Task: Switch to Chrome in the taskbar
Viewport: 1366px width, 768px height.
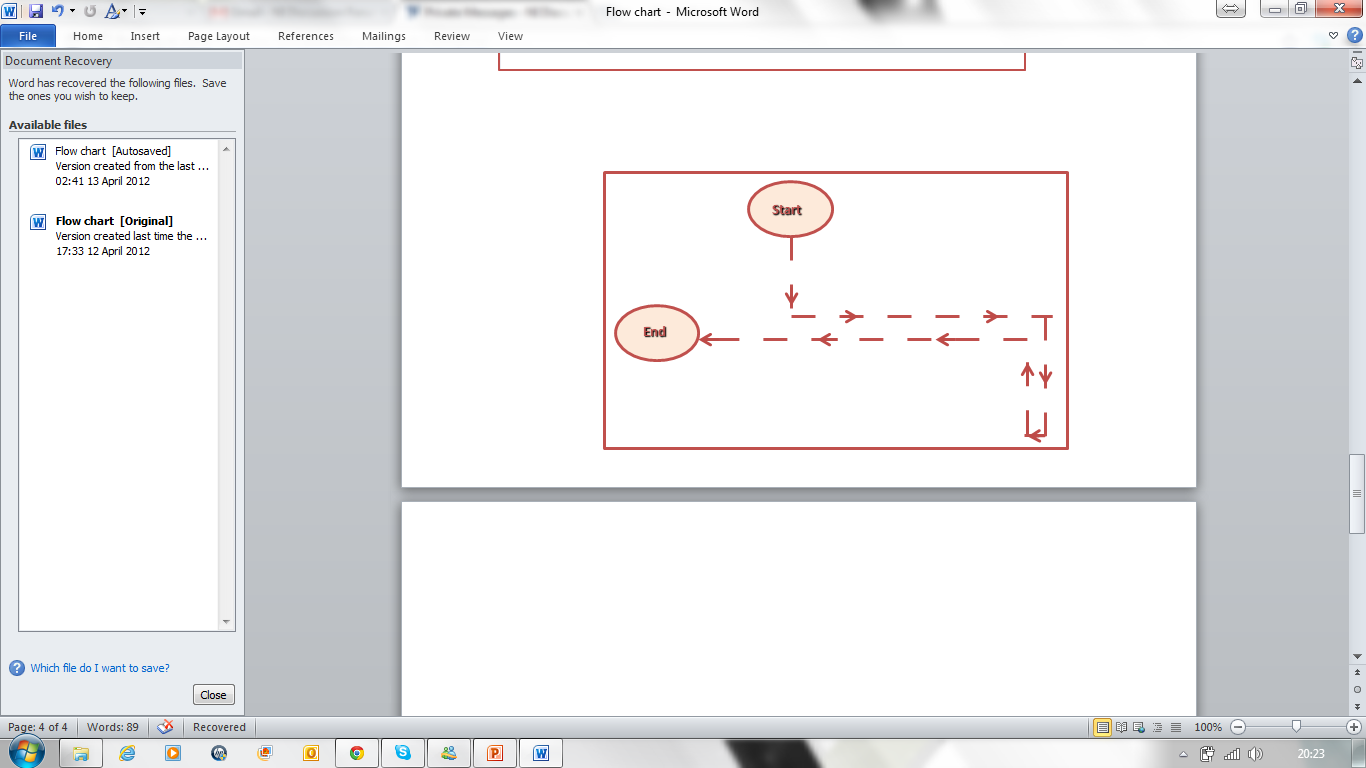Action: pos(356,753)
